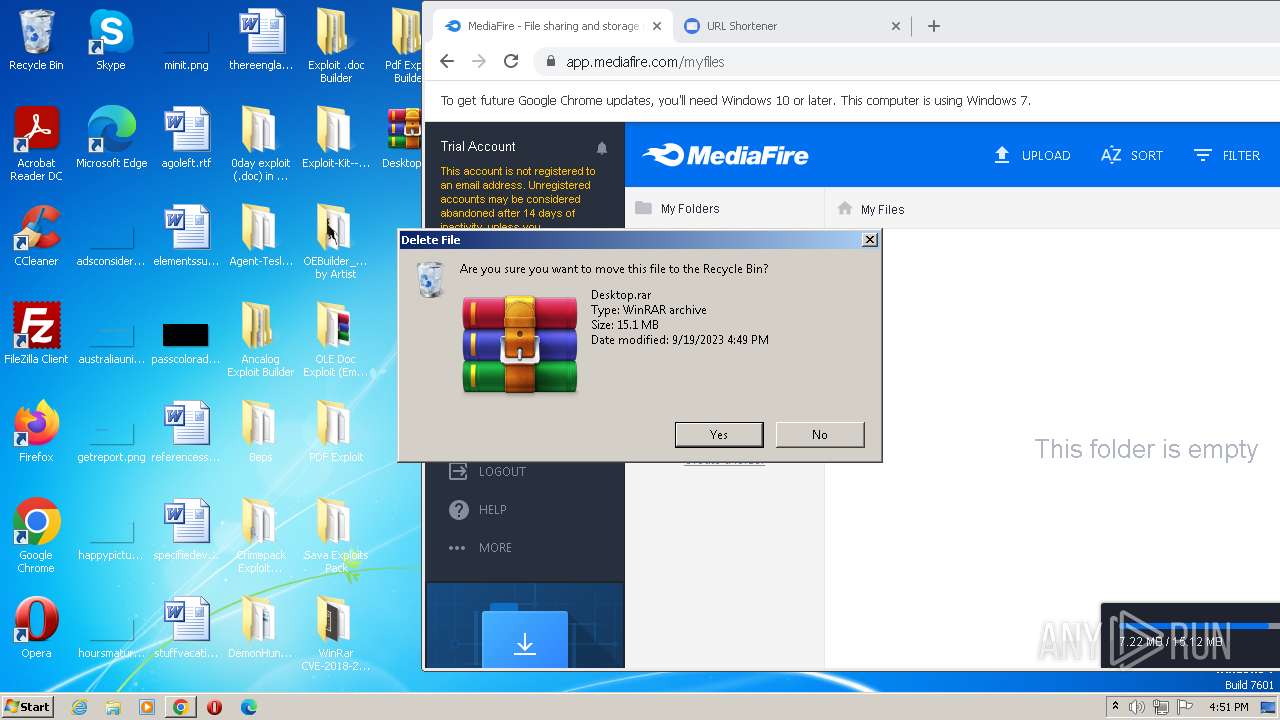Select the Ancalog Exploit Builder folder
The image size is (1280, 720).
click(x=260, y=340)
